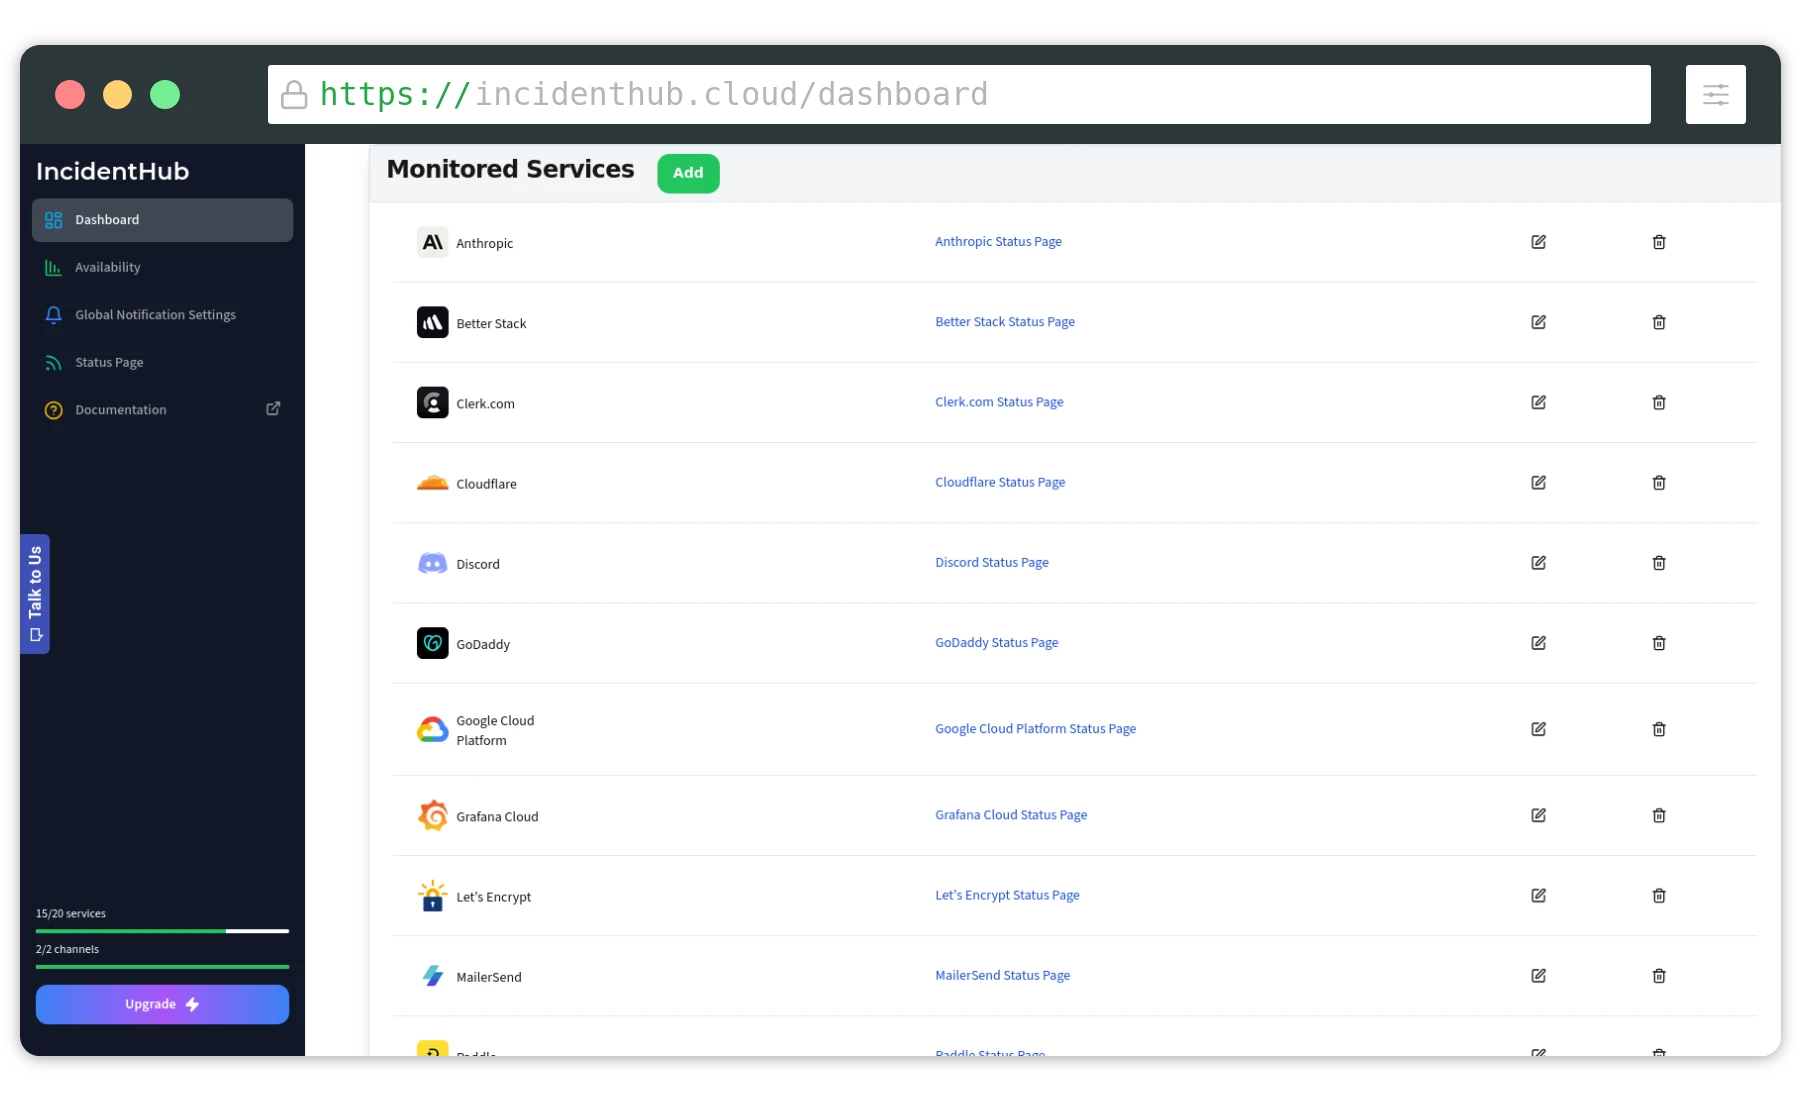The height and width of the screenshot is (1100, 1800).
Task: Click the MailerSend logo icon
Action: tap(432, 975)
